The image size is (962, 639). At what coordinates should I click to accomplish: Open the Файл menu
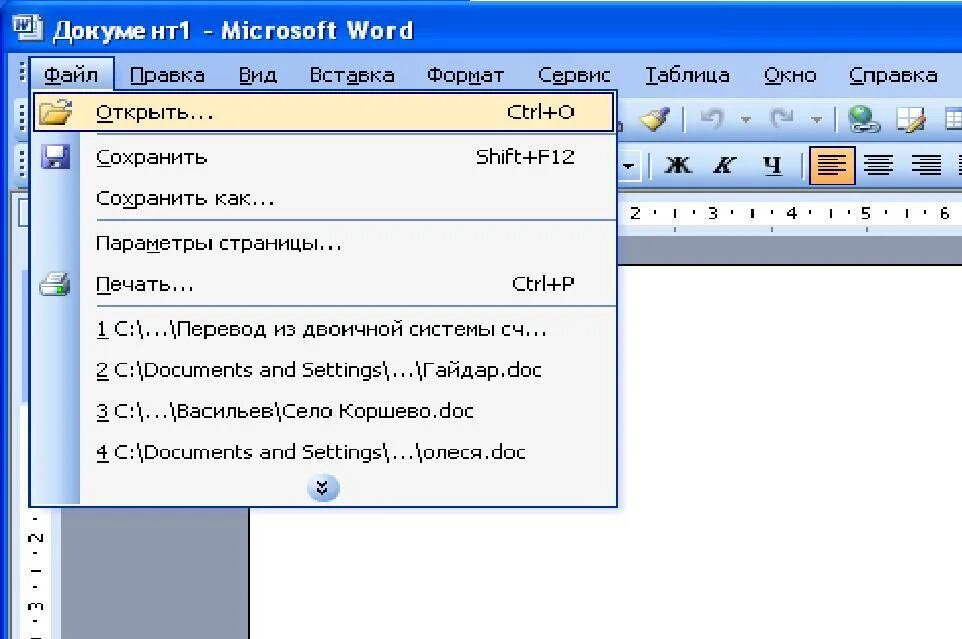[71, 75]
